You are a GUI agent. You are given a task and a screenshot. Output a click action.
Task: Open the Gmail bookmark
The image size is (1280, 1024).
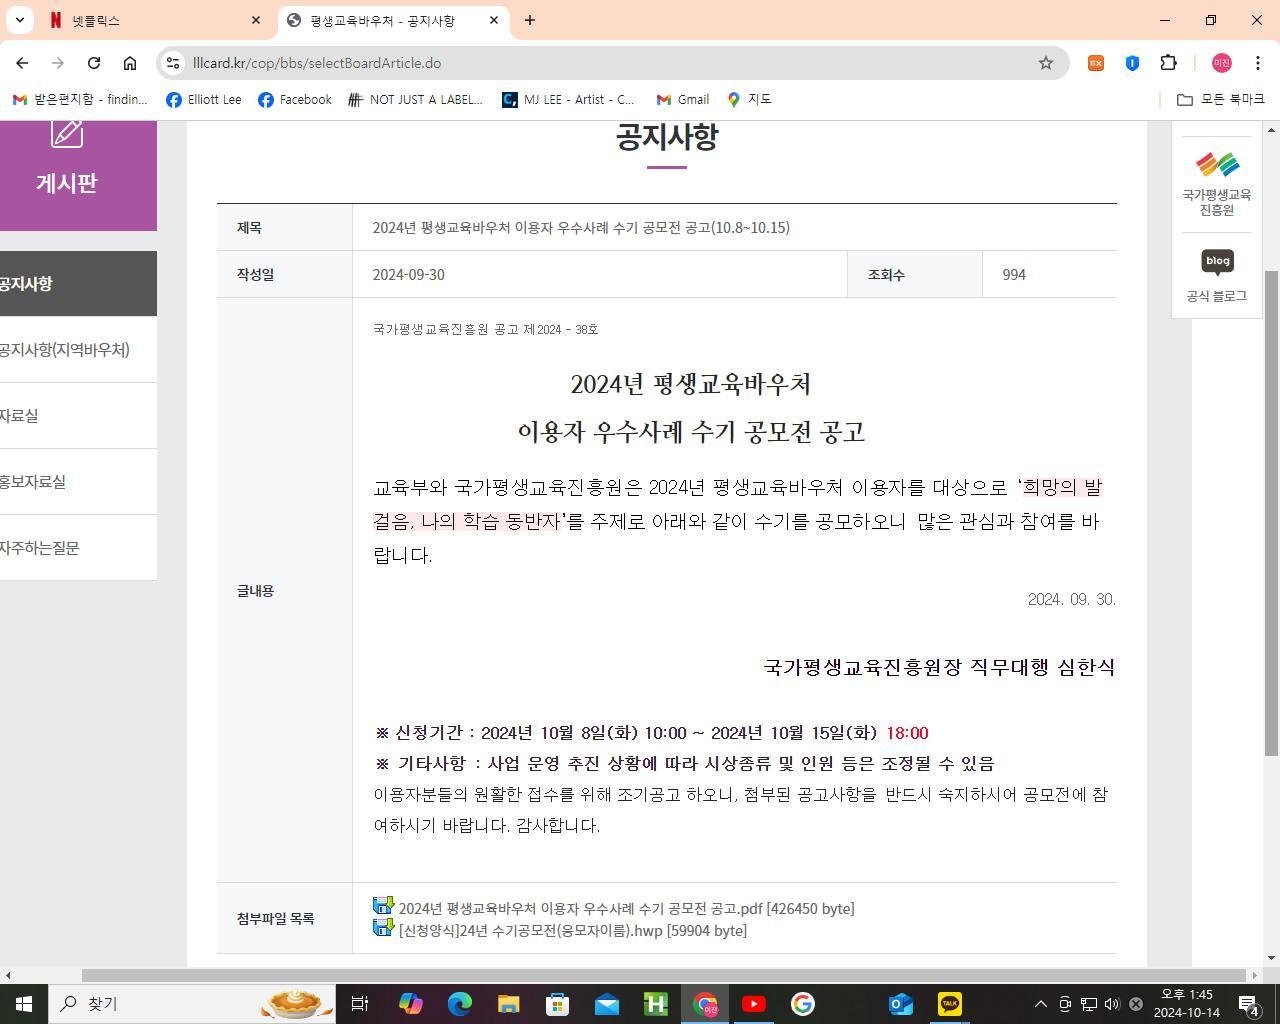point(683,99)
